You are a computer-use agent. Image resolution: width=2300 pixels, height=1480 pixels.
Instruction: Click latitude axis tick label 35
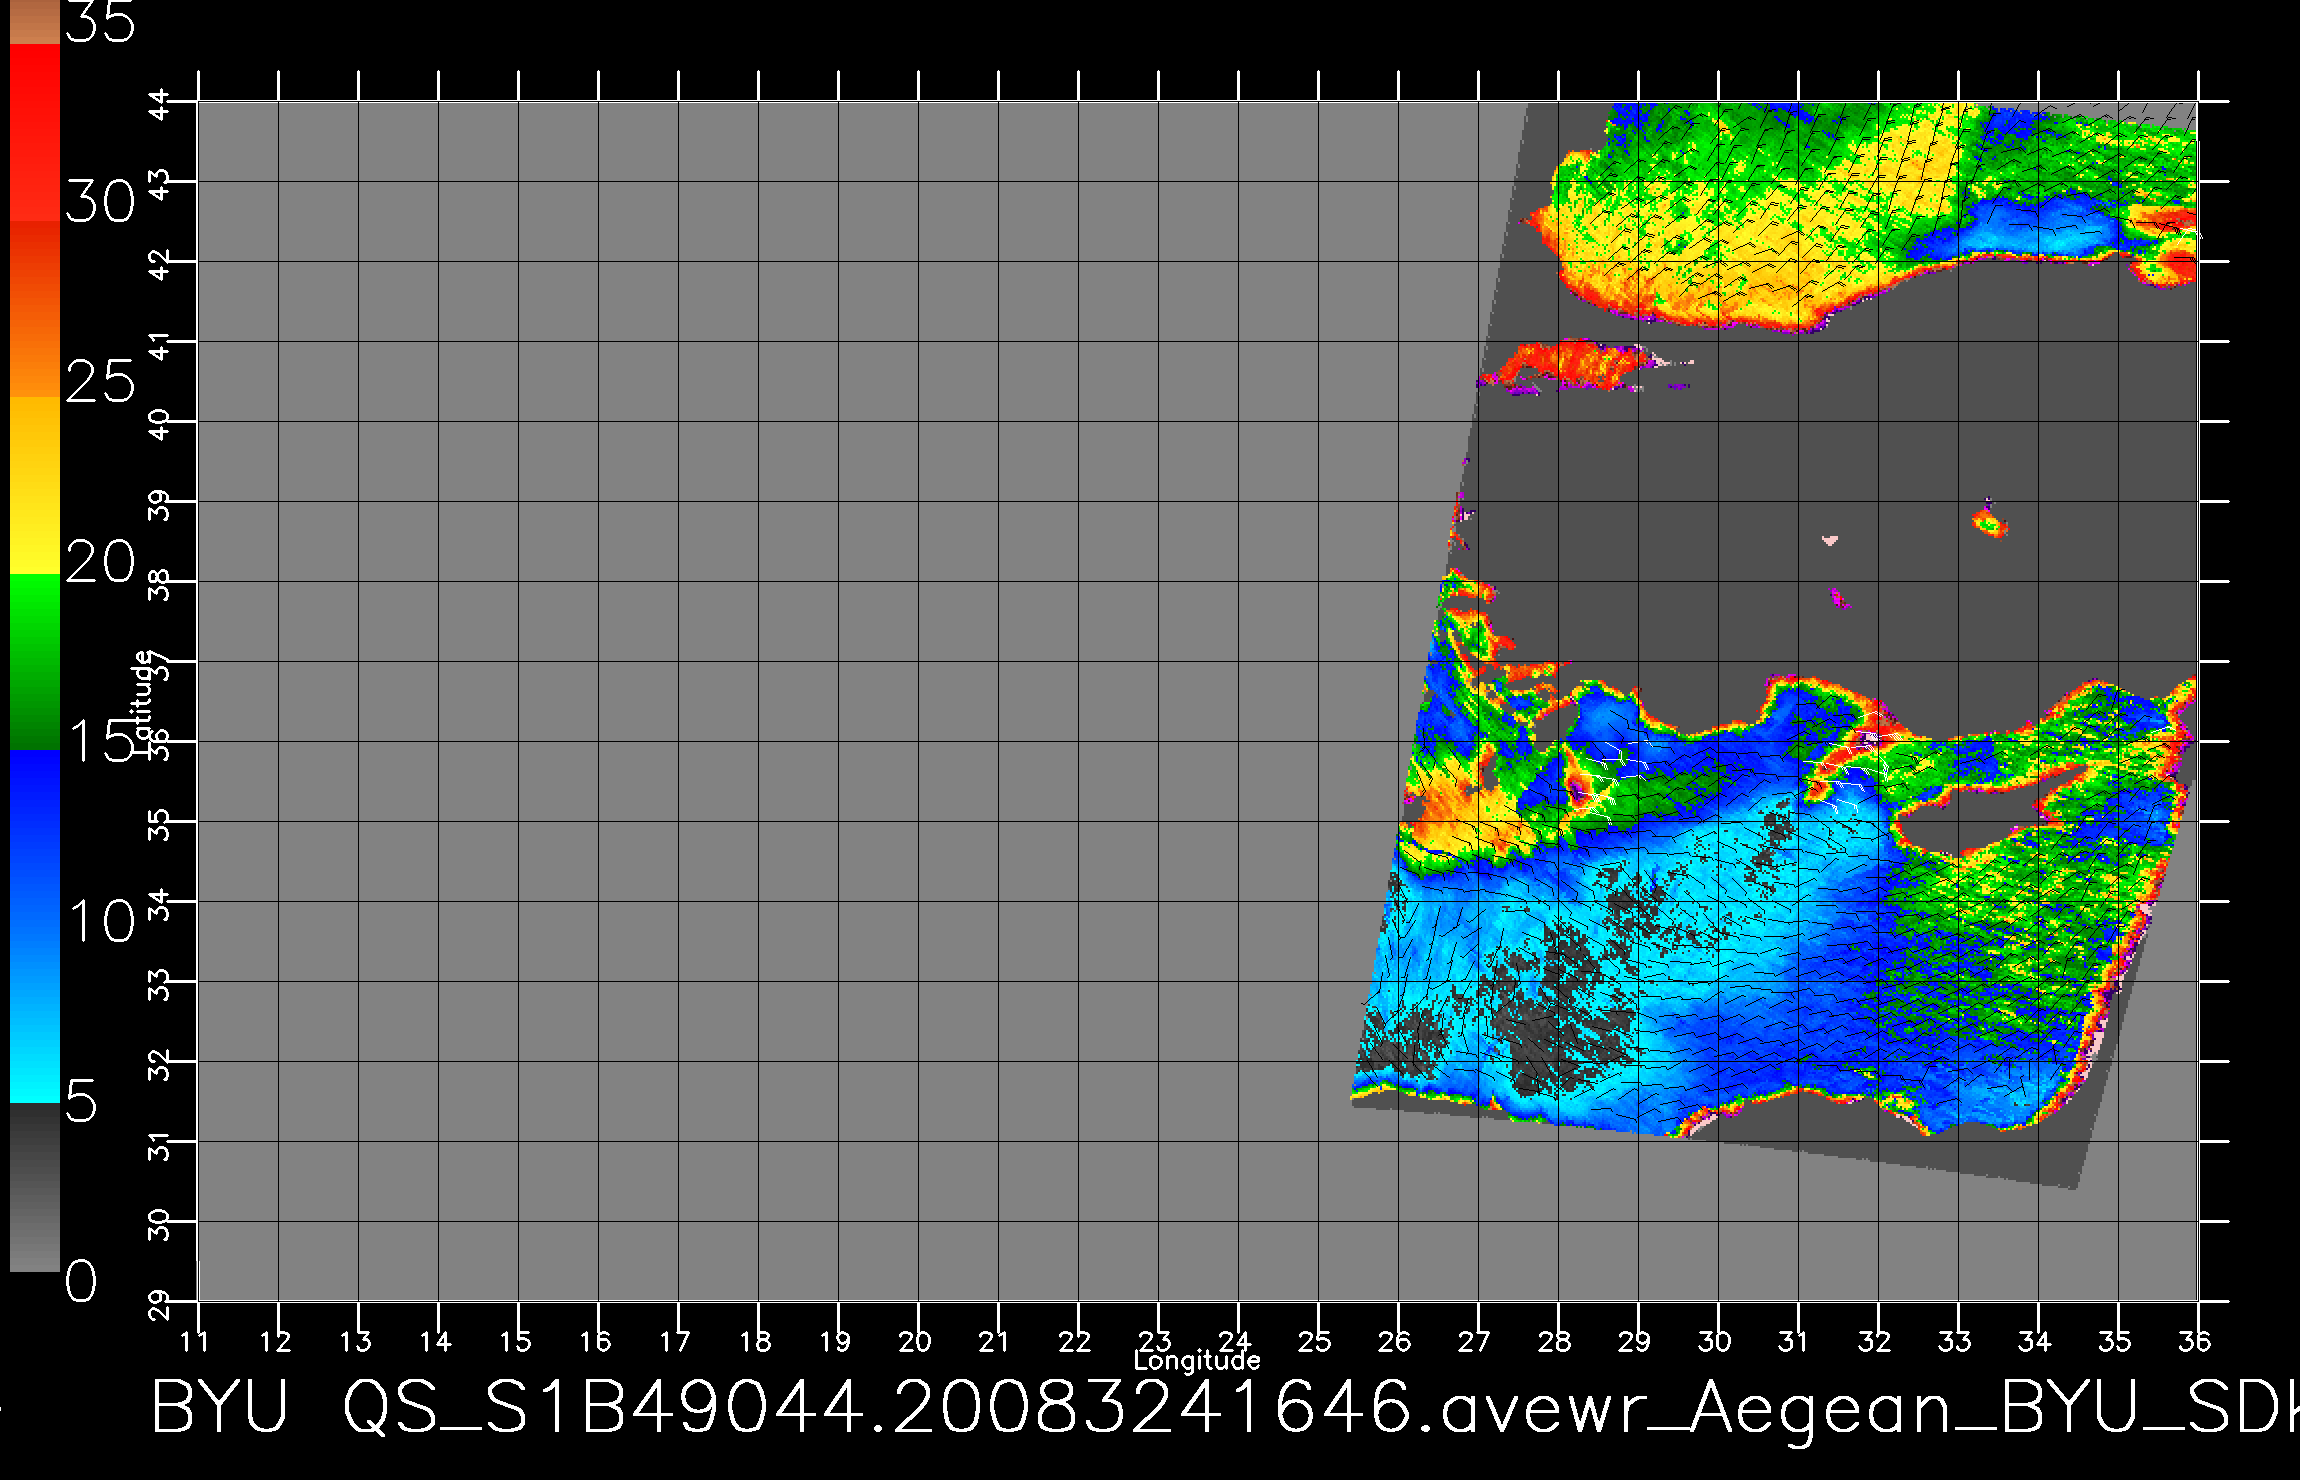pyautogui.click(x=161, y=825)
